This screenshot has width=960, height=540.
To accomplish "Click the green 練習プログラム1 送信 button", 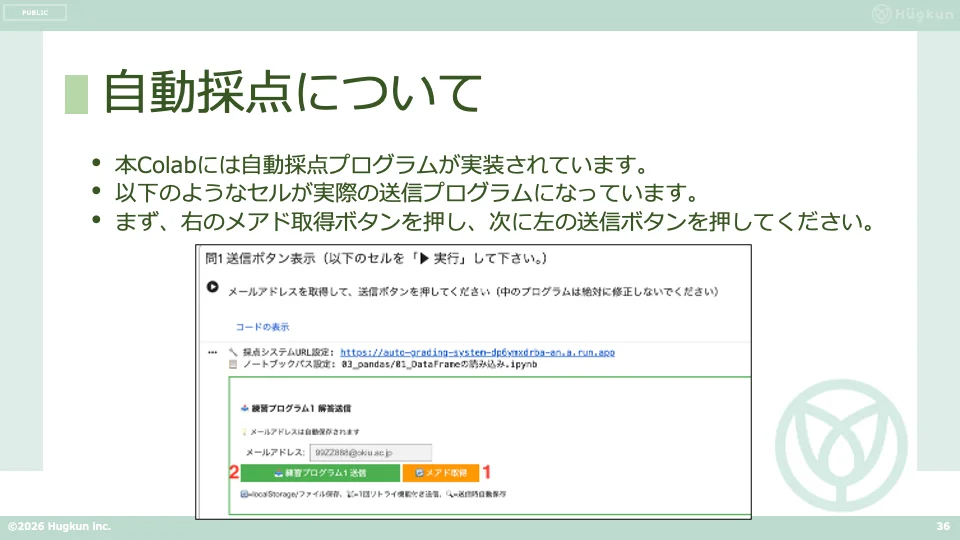I will (320, 473).
